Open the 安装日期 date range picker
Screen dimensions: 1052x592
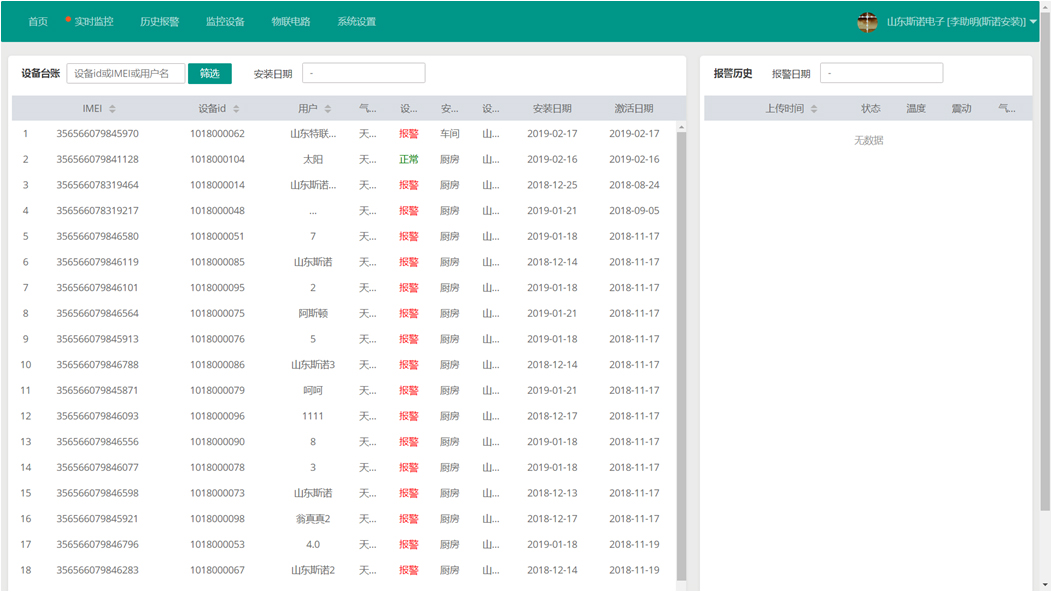tap(363, 74)
